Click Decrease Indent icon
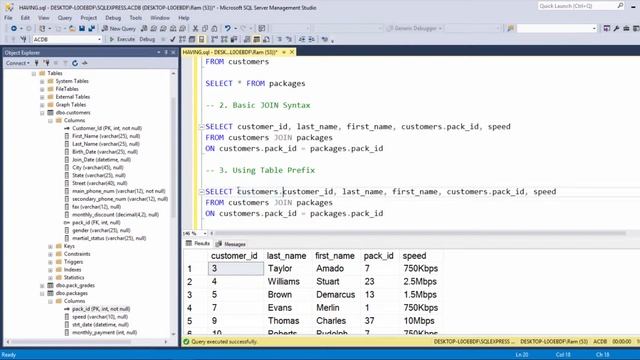640x360 pixels. (x=302, y=39)
